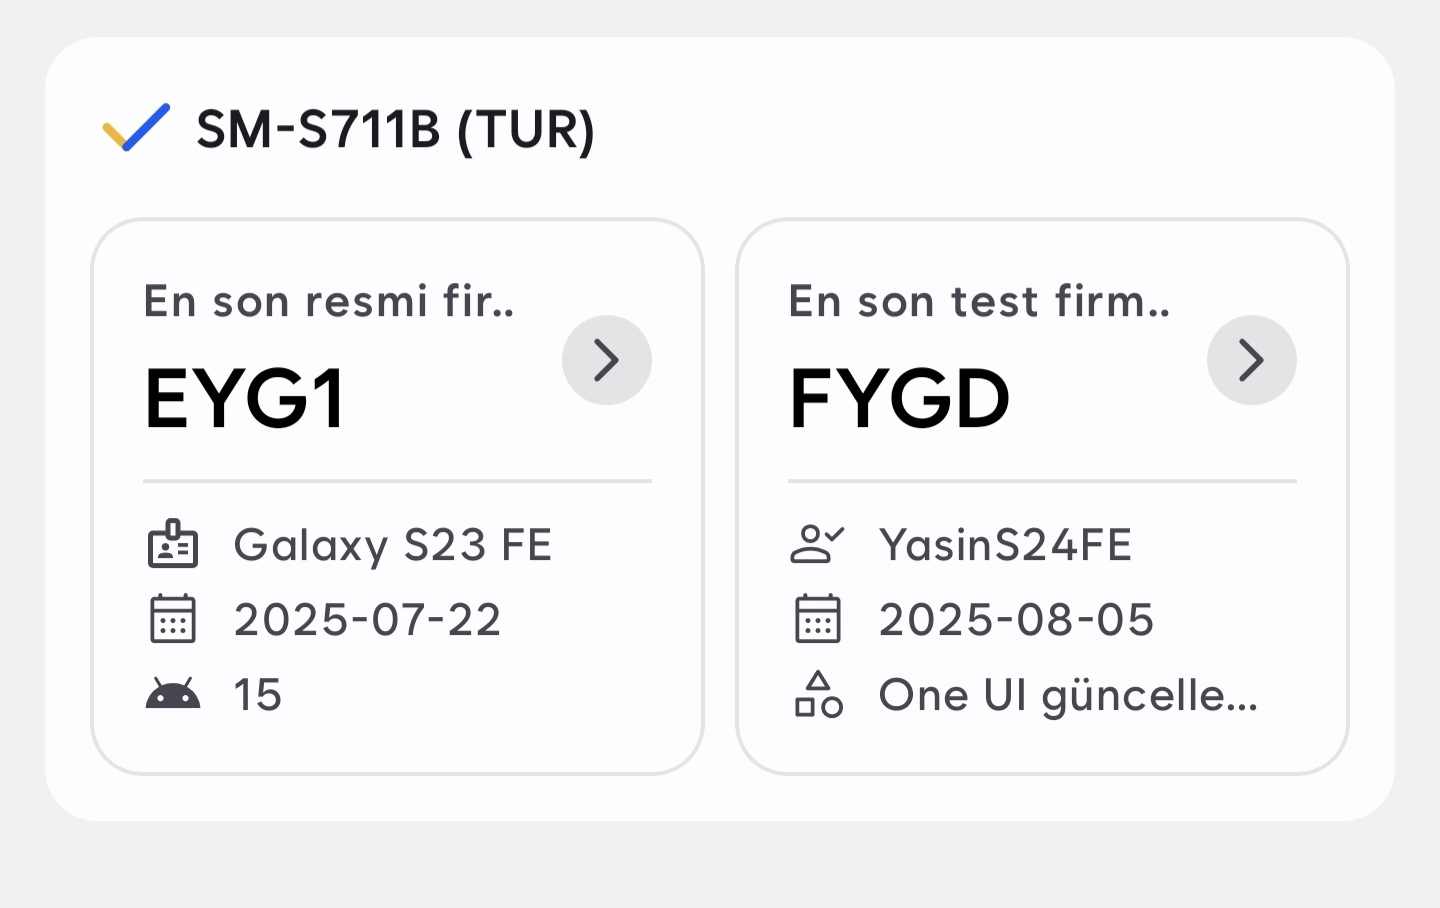Click the FYGD firmware version
Image resolution: width=1440 pixels, height=908 pixels.
(x=899, y=399)
